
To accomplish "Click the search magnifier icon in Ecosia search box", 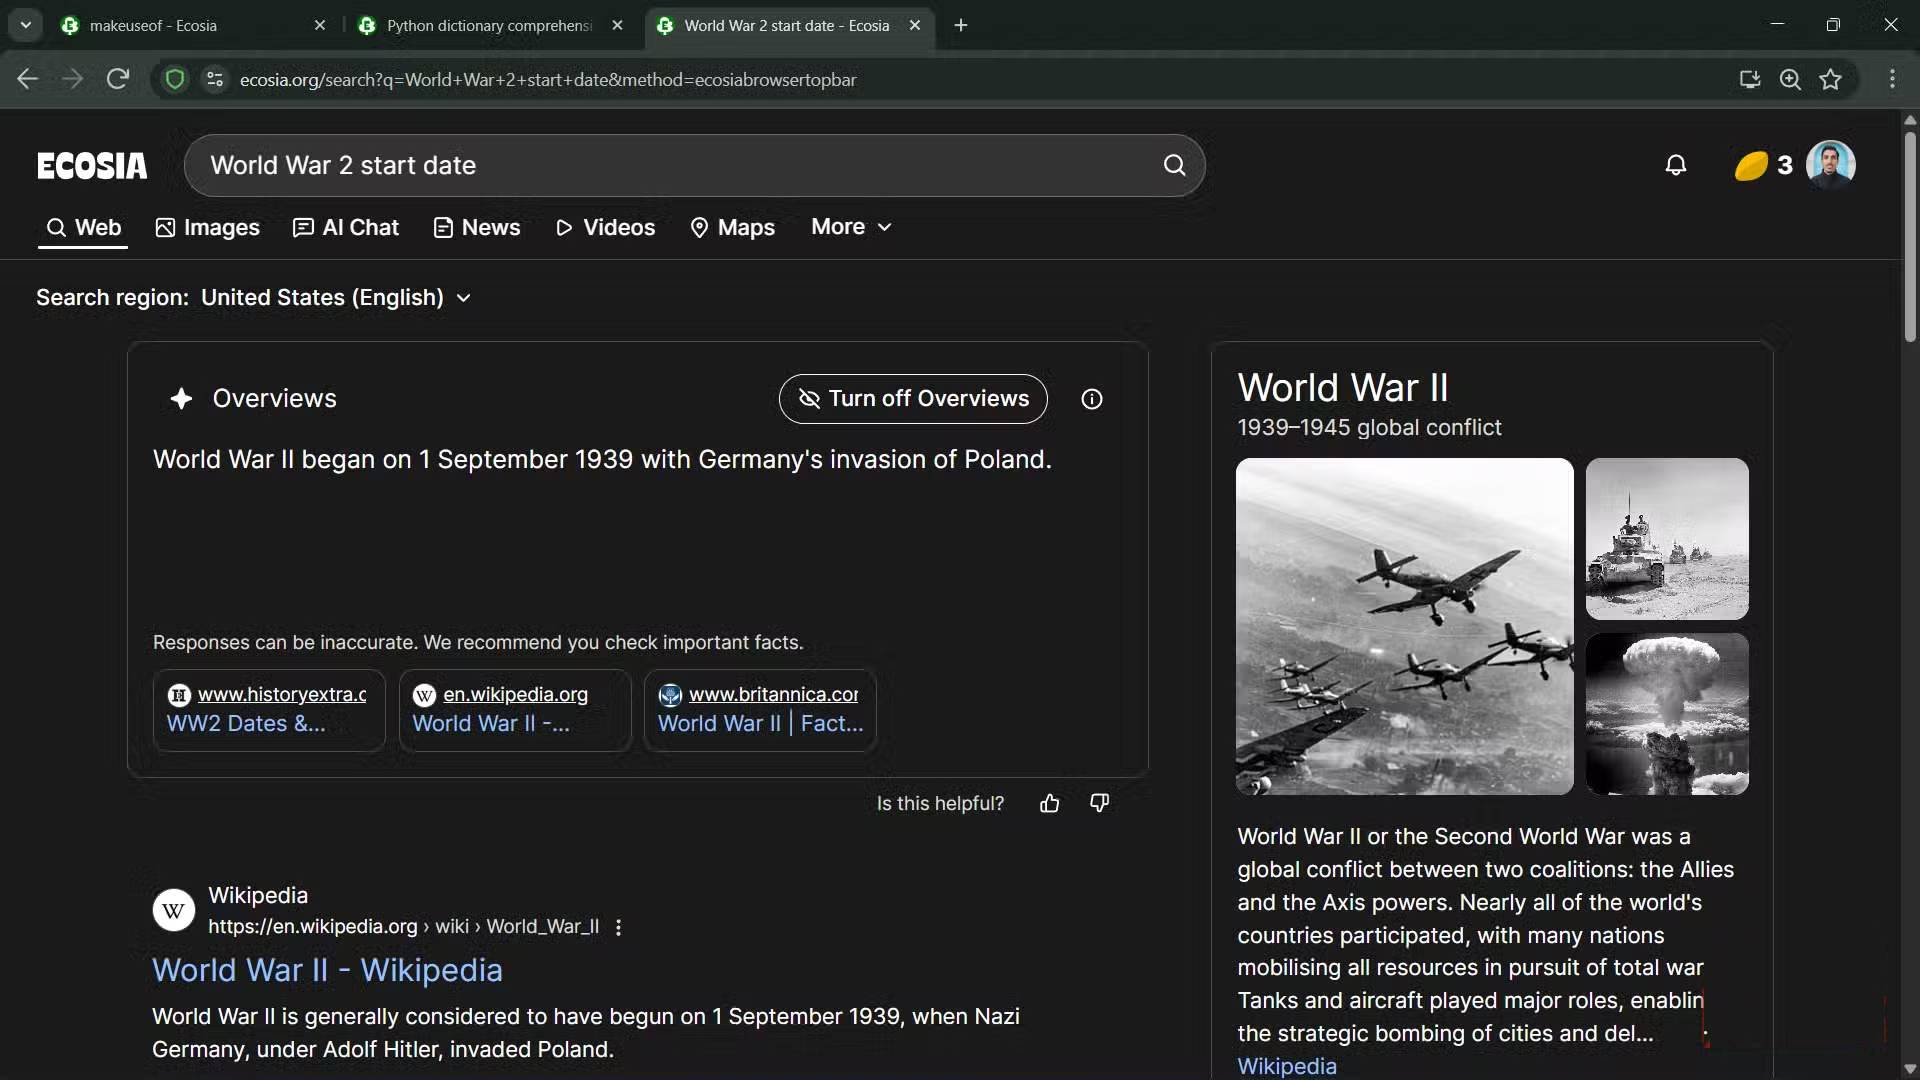I will click(1174, 165).
